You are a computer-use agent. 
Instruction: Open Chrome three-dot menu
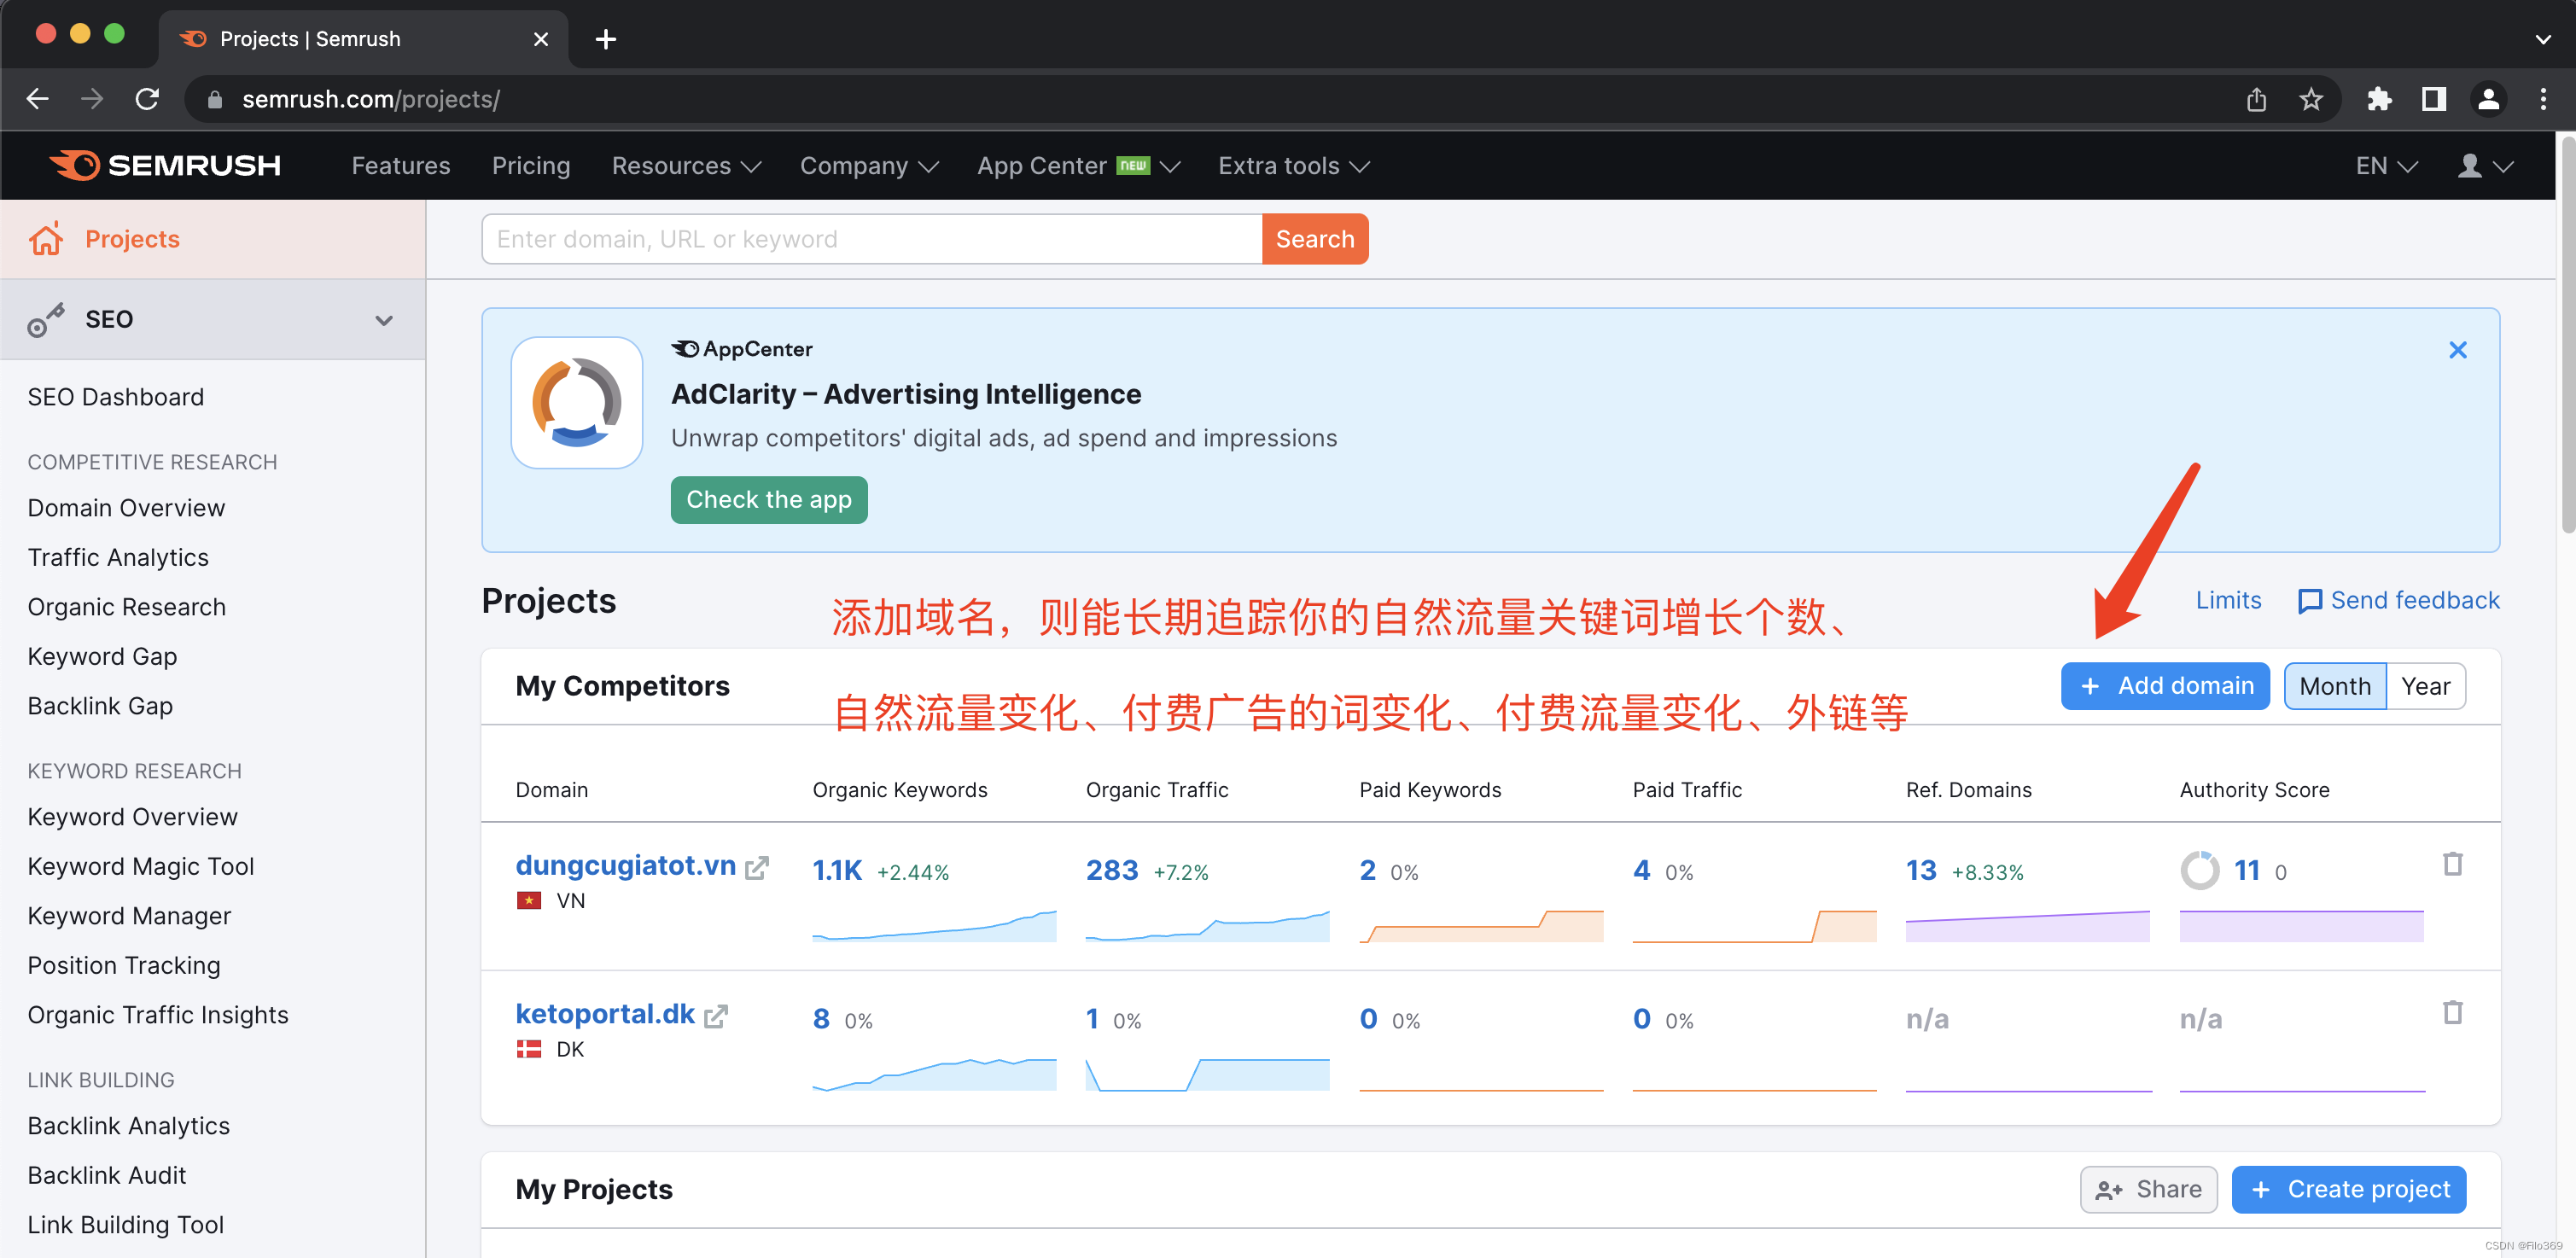[2542, 99]
